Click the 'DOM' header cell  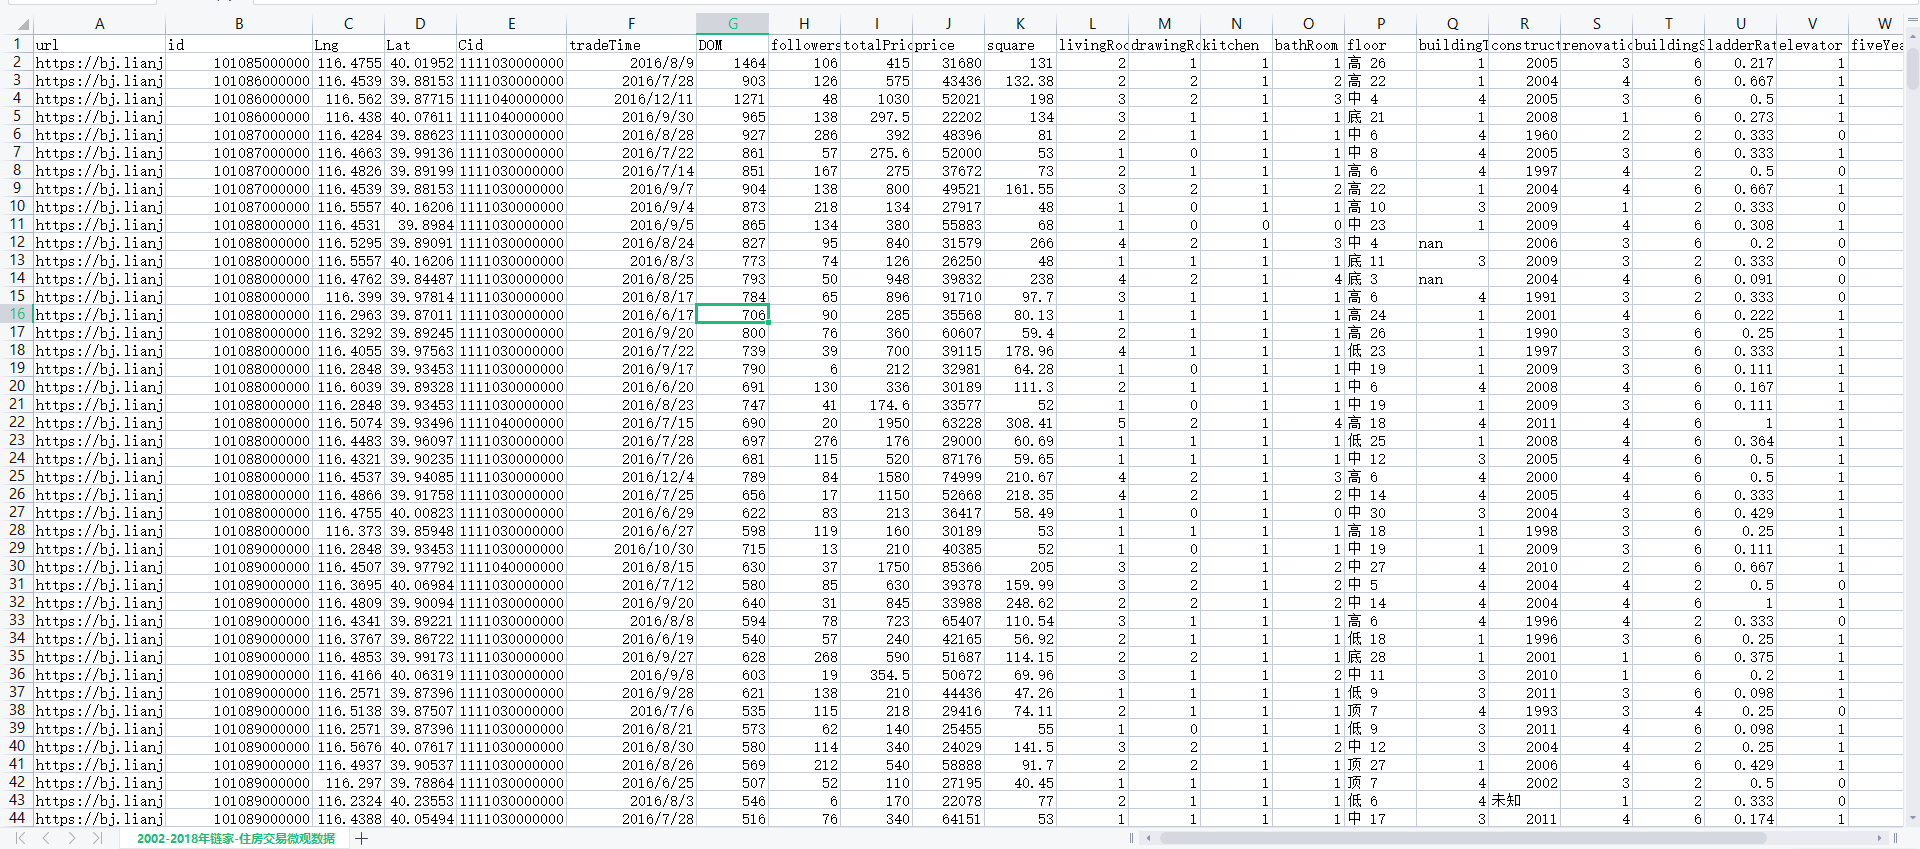(x=733, y=44)
